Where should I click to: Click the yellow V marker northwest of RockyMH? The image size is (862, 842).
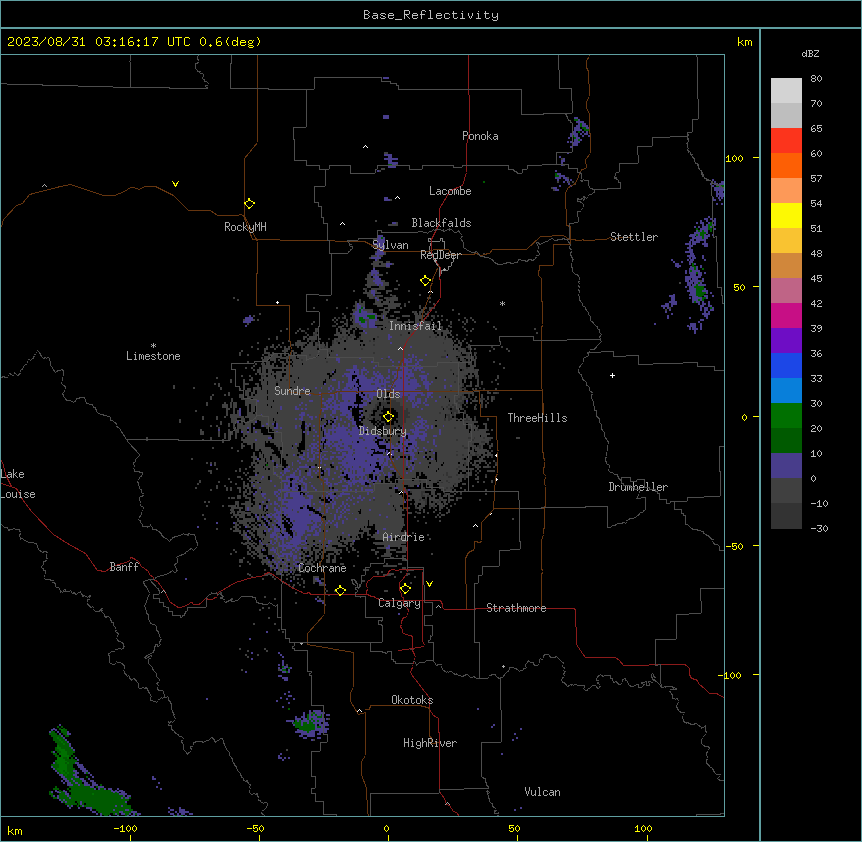click(175, 184)
